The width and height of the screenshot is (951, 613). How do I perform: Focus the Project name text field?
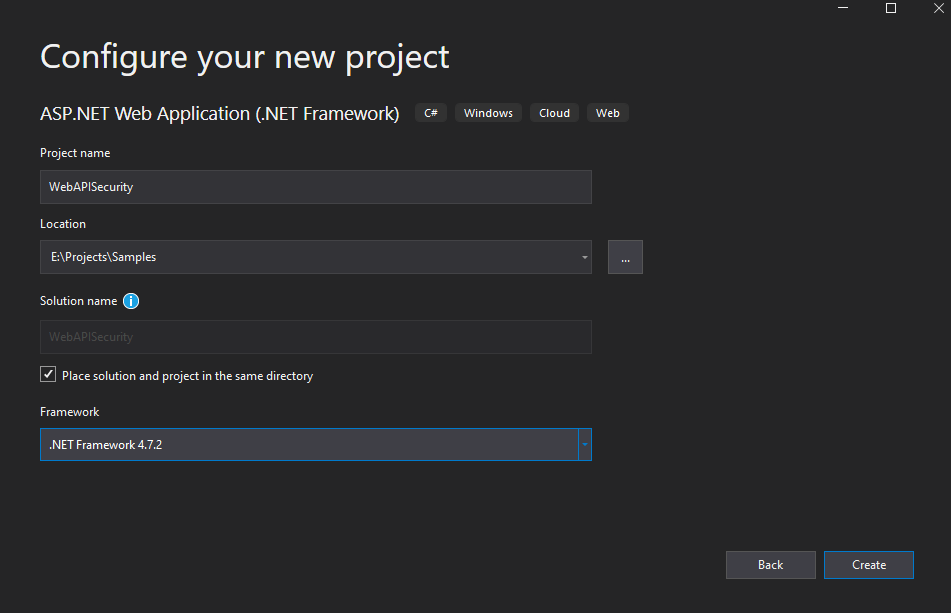[x=315, y=187]
